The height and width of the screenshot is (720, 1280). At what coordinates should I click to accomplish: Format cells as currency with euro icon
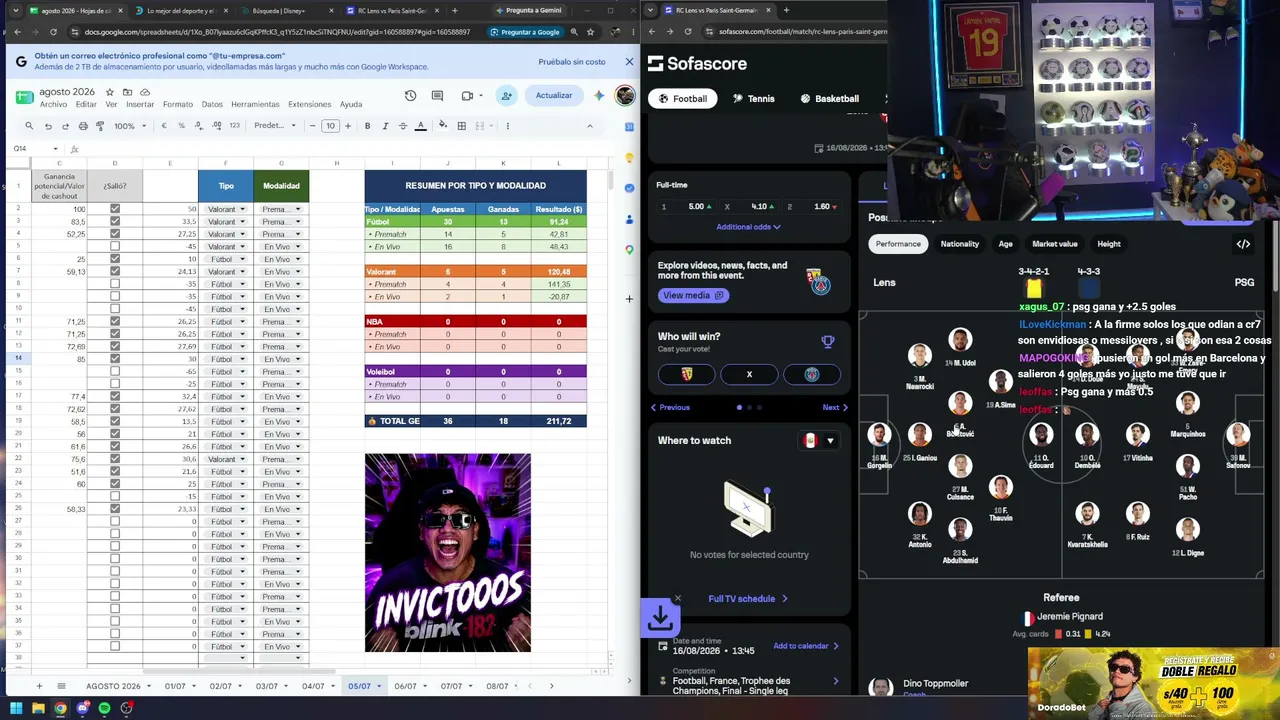(164, 126)
